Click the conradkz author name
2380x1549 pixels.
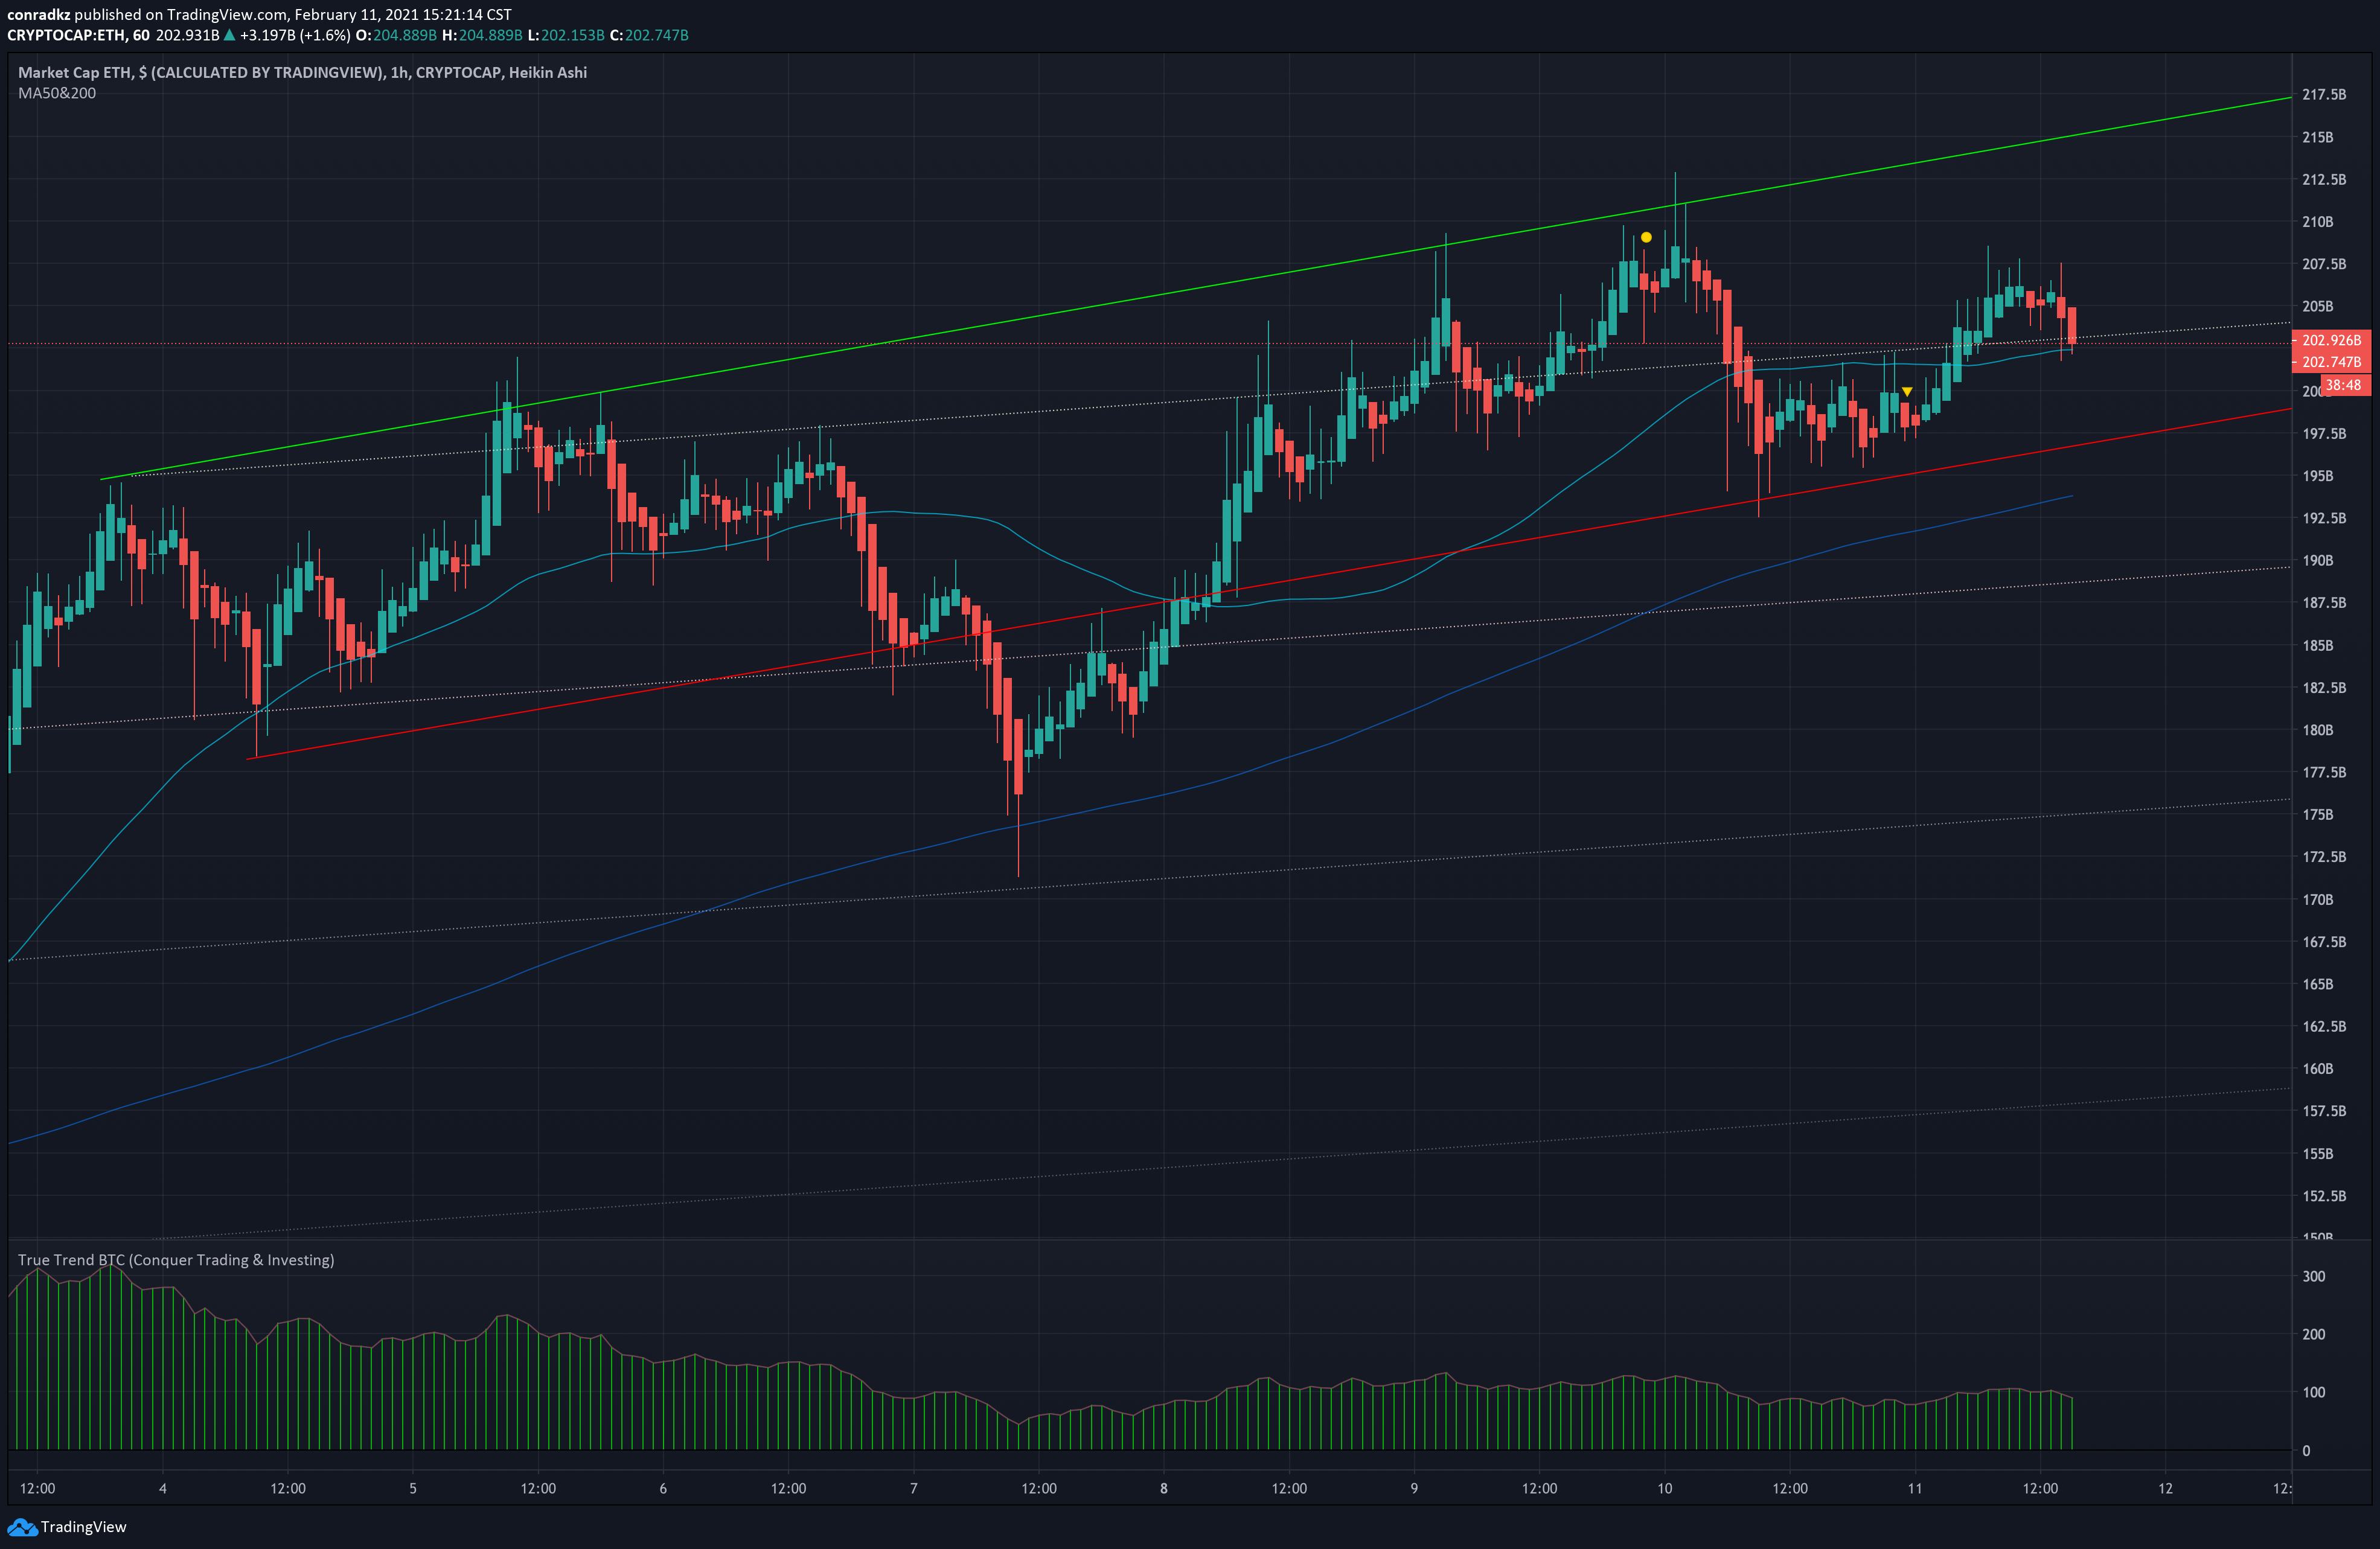click(x=39, y=14)
